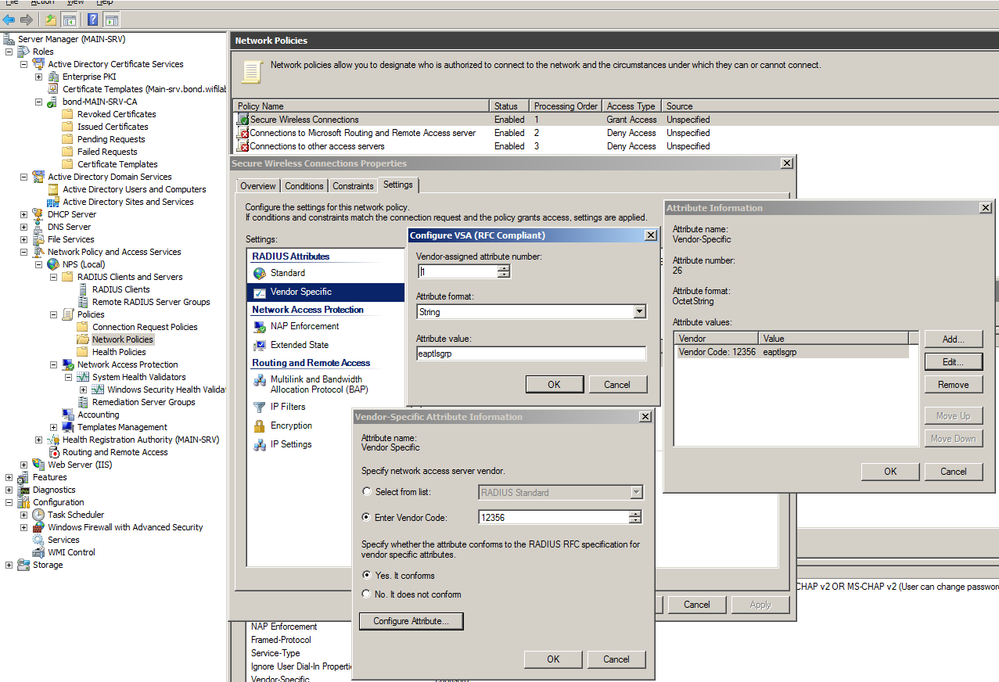Open IP Filters settings item
Image resolution: width=999 pixels, height=682 pixels.
[288, 407]
